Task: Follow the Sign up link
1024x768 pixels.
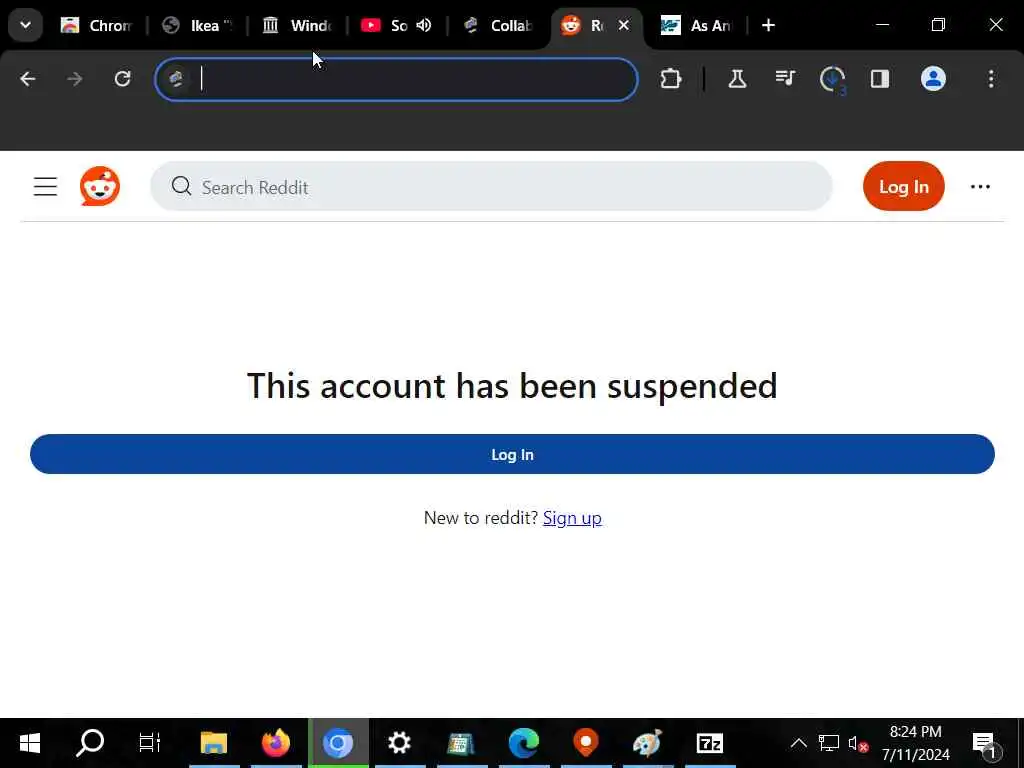Action: click(572, 518)
